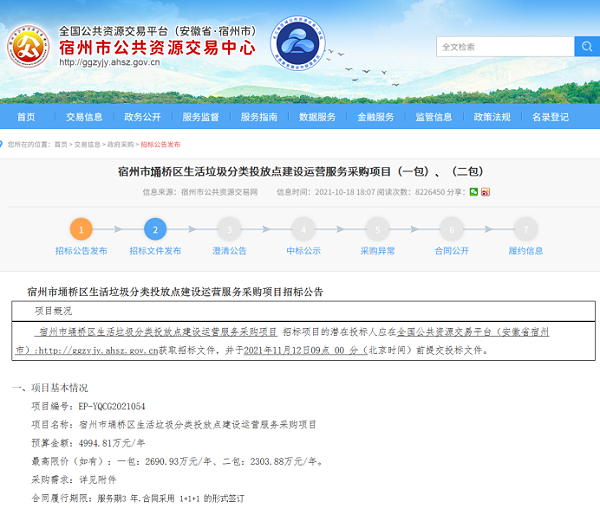This screenshot has height=508, width=600.
Task: Open the 政务公开 navigation menu item
Action: (142, 117)
